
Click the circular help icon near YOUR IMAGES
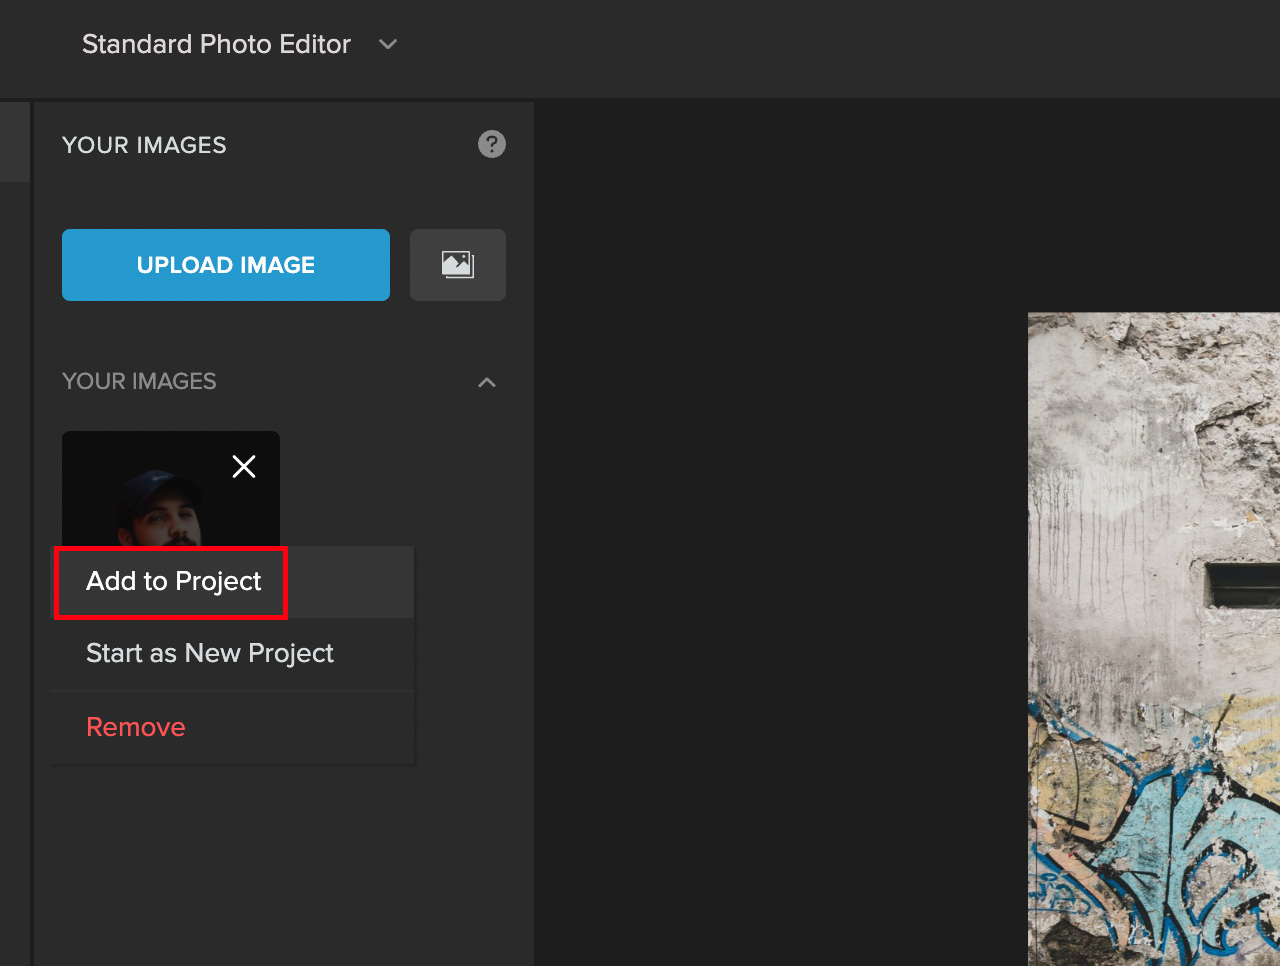coord(491,144)
